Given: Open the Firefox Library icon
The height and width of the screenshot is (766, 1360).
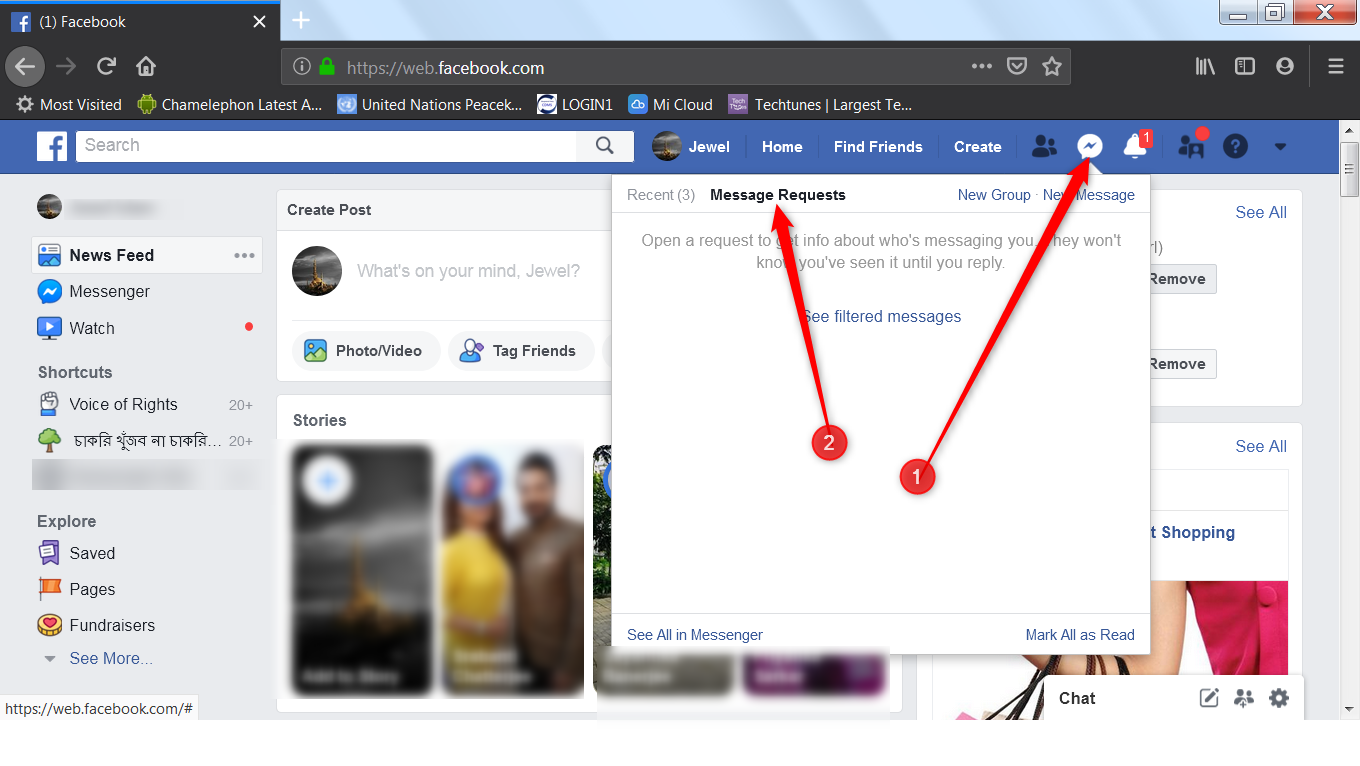Looking at the screenshot, I should [1205, 67].
